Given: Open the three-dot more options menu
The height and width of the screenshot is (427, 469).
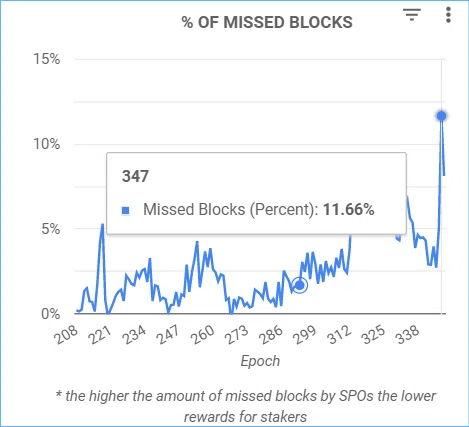Looking at the screenshot, I should click(448, 15).
